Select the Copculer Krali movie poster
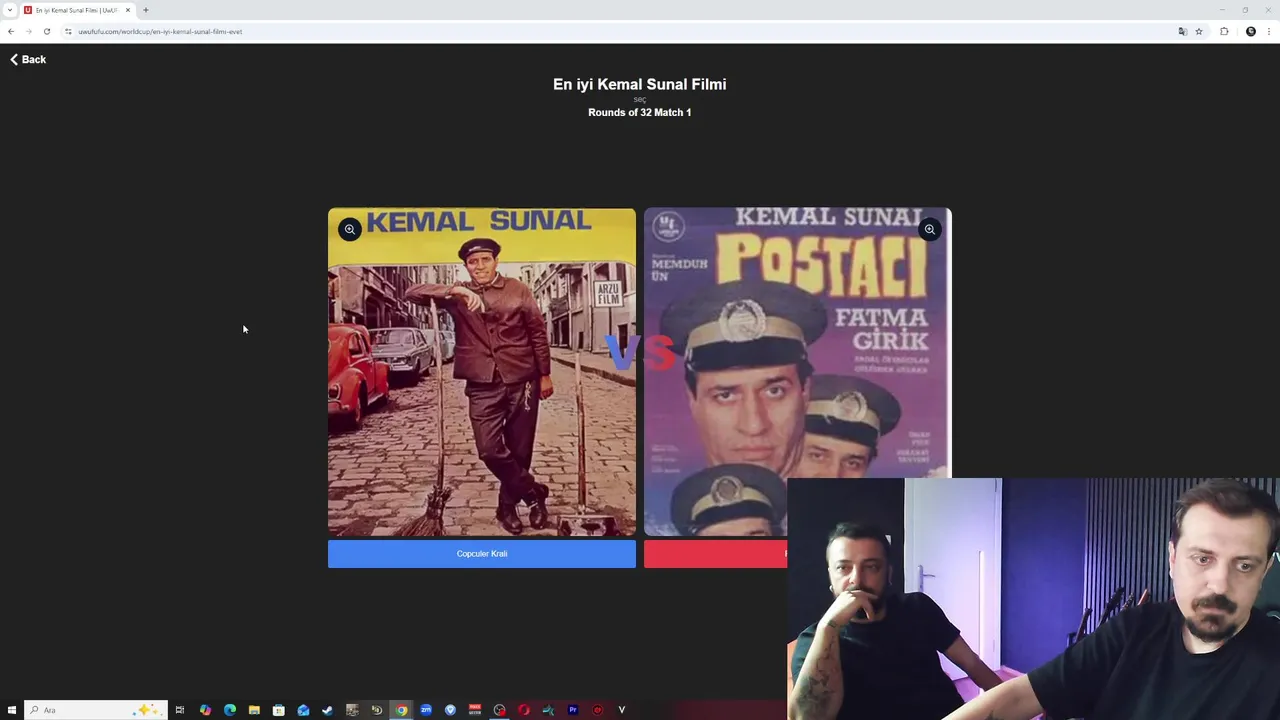Viewport: 1280px width, 720px height. pyautogui.click(x=482, y=372)
